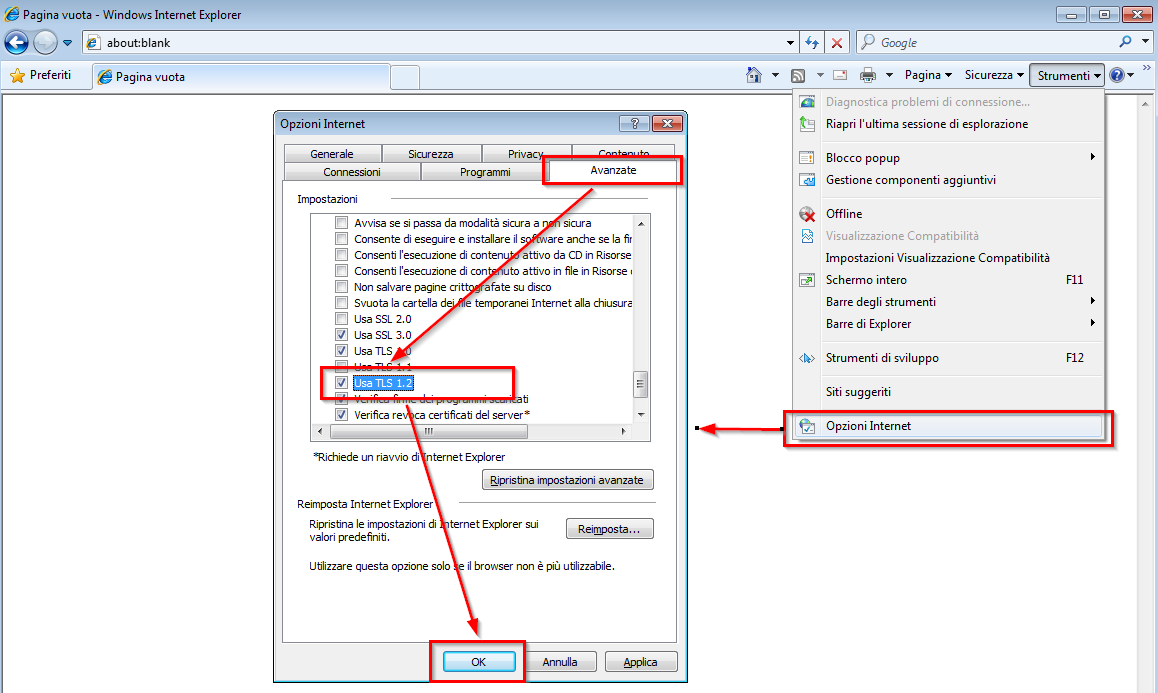1158x693 pixels.
Task: Choose Schermo intero menu item
Action: coord(949,279)
